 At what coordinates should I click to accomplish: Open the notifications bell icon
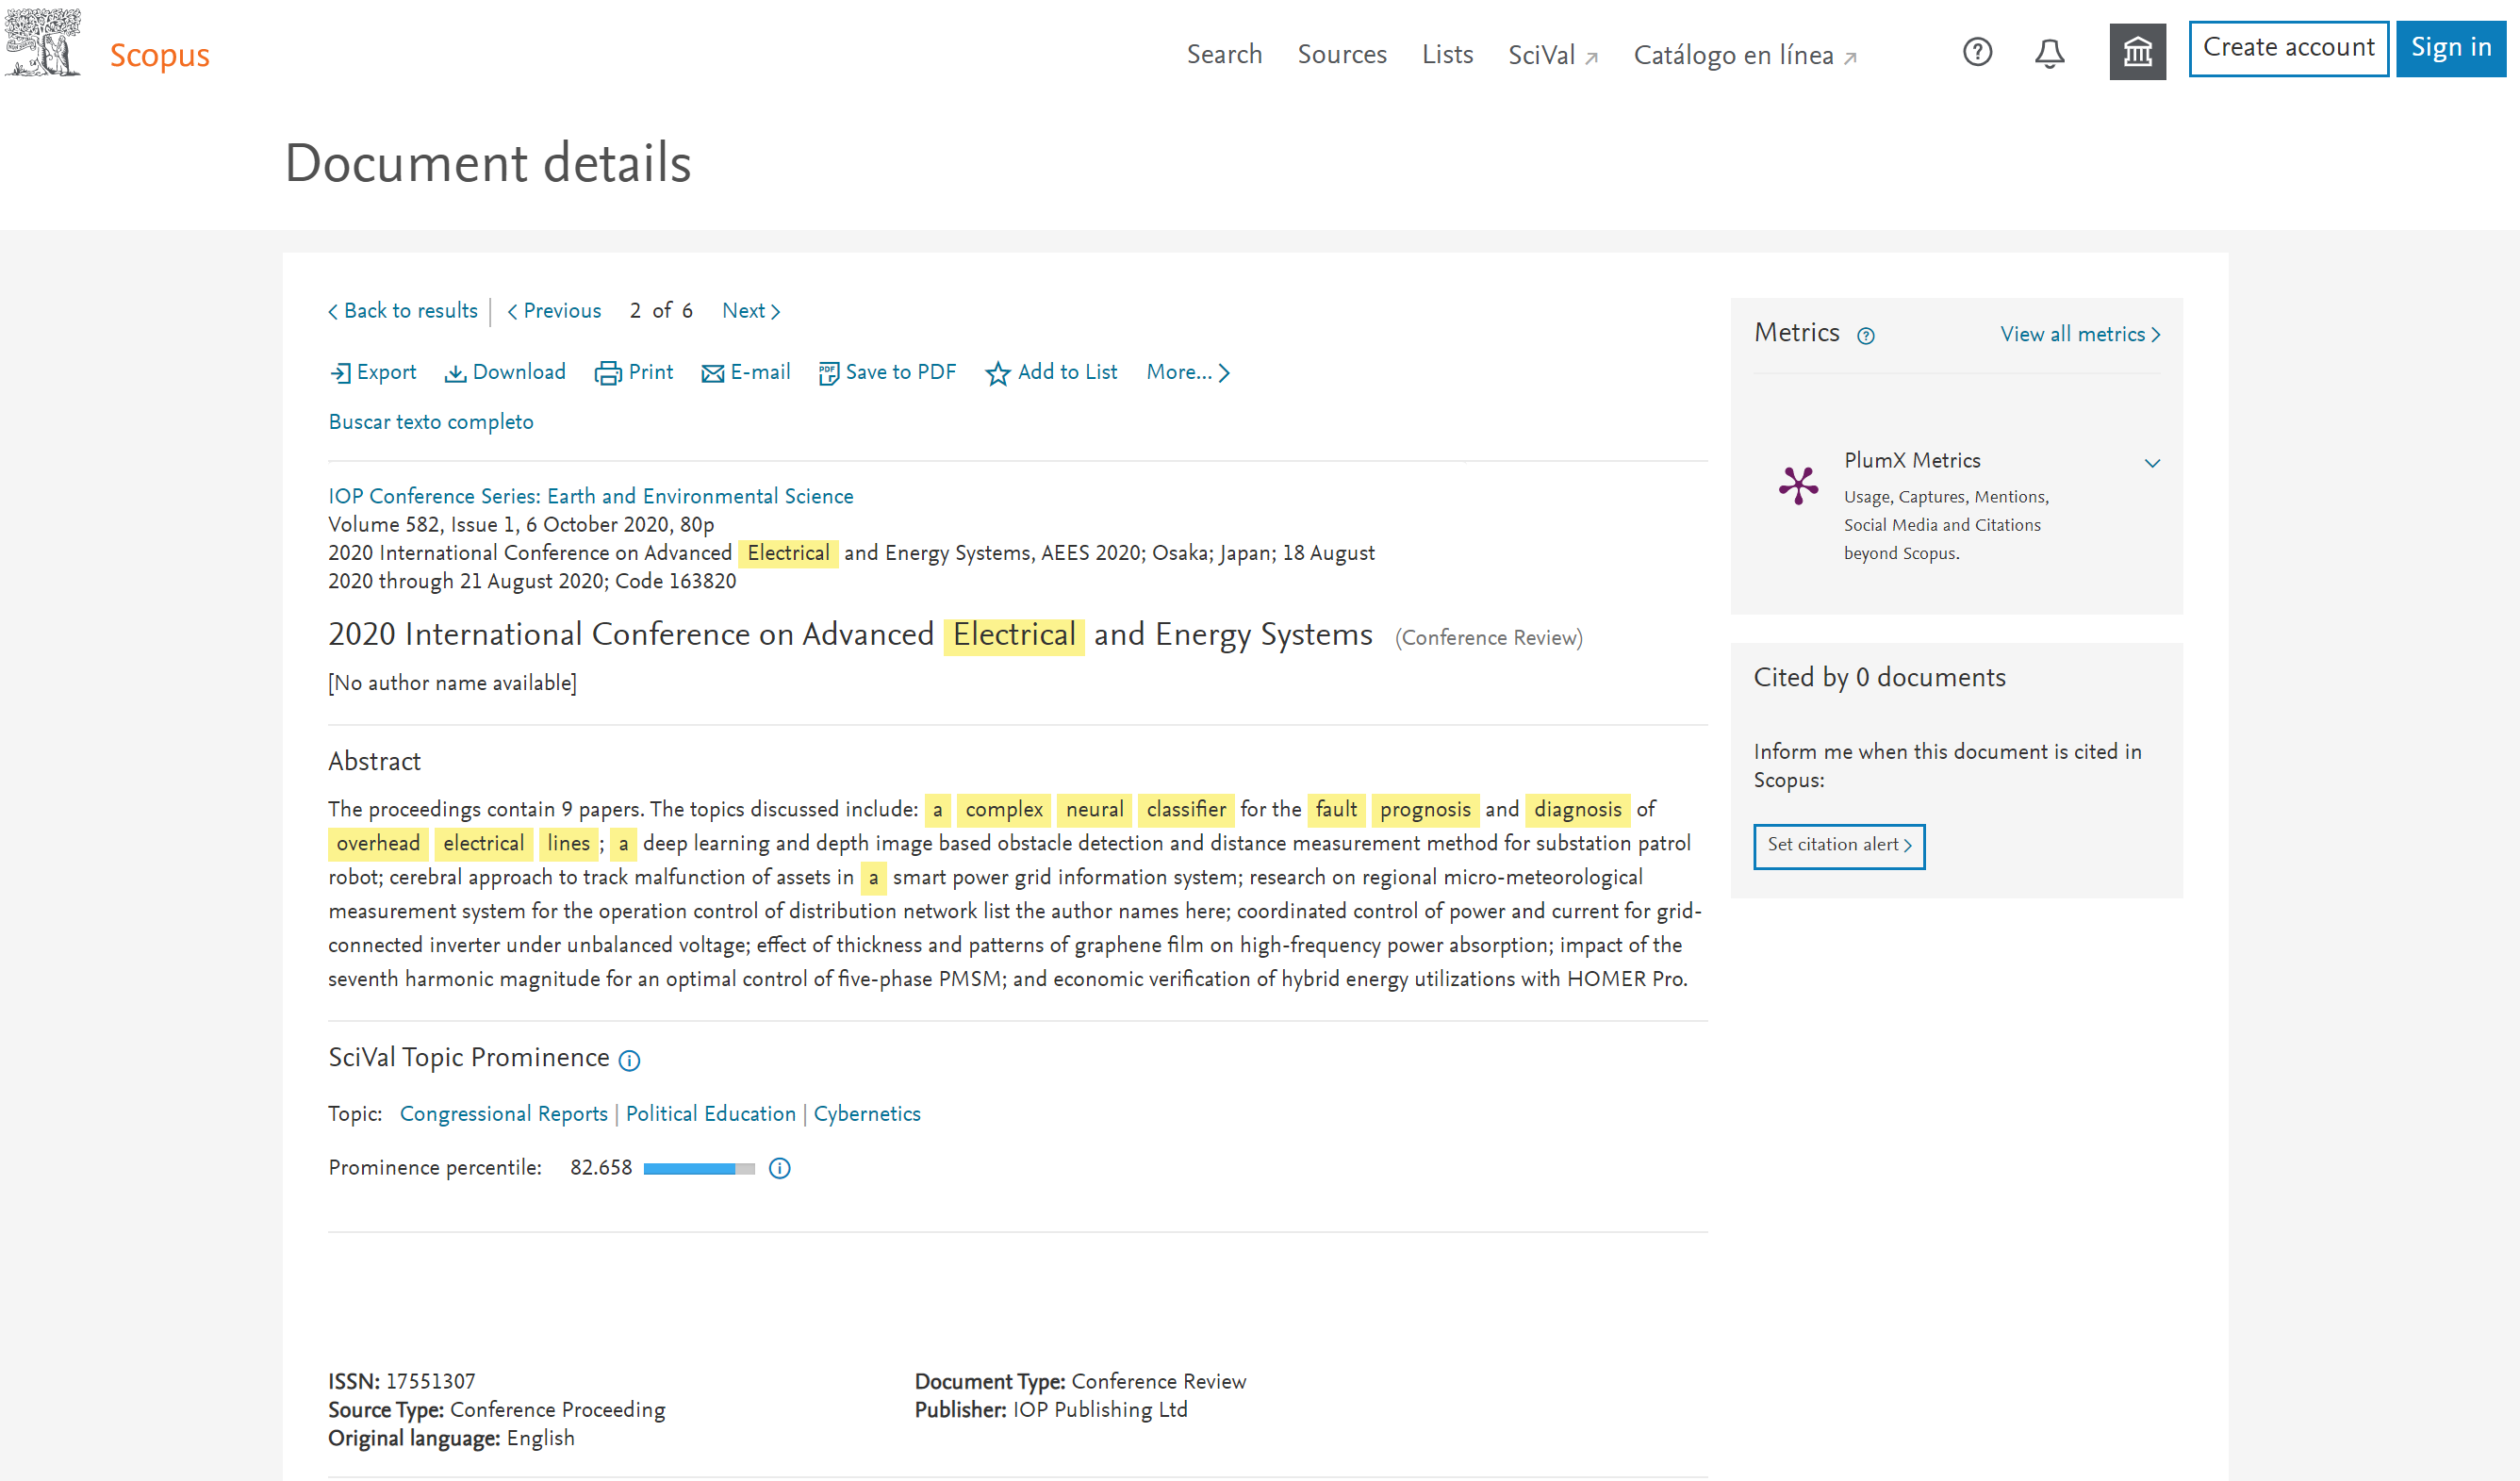pyautogui.click(x=2049, y=53)
